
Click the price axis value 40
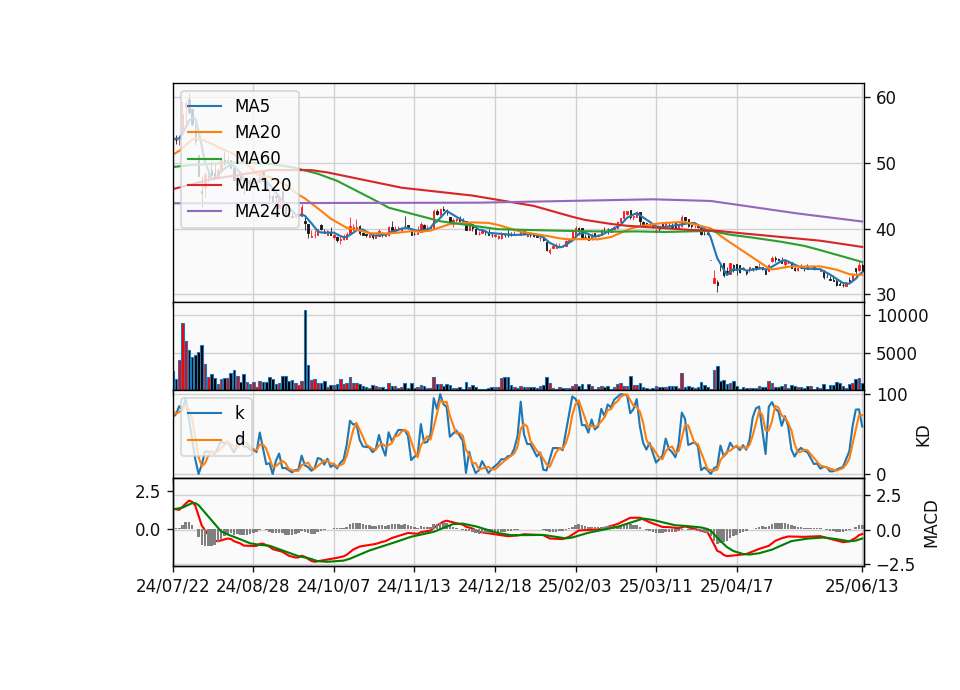(885, 230)
